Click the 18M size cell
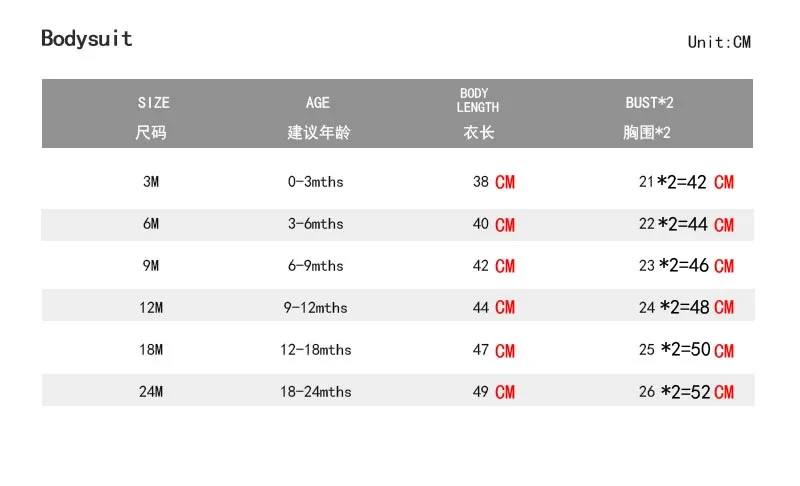Screen dimensions: 800x486 [151, 349]
